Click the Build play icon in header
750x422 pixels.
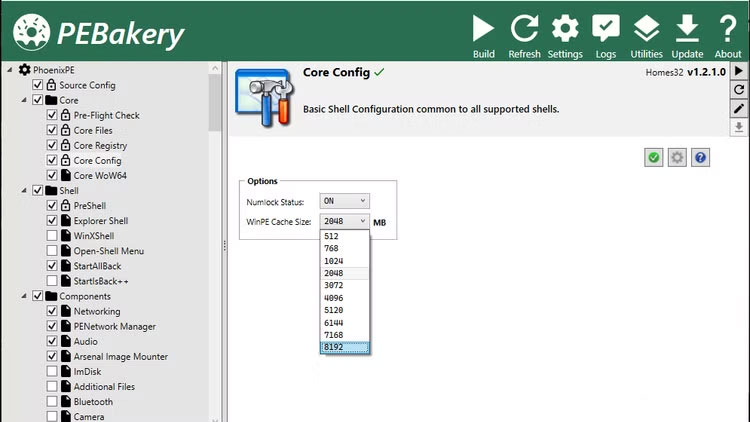pos(484,28)
